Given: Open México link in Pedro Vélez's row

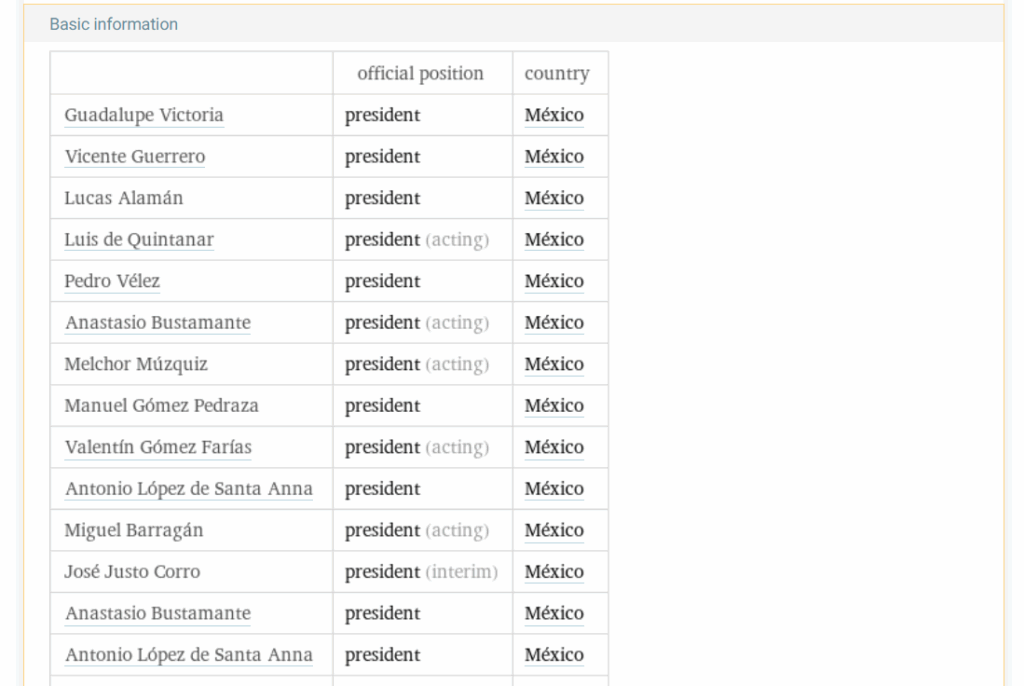Looking at the screenshot, I should (554, 281).
